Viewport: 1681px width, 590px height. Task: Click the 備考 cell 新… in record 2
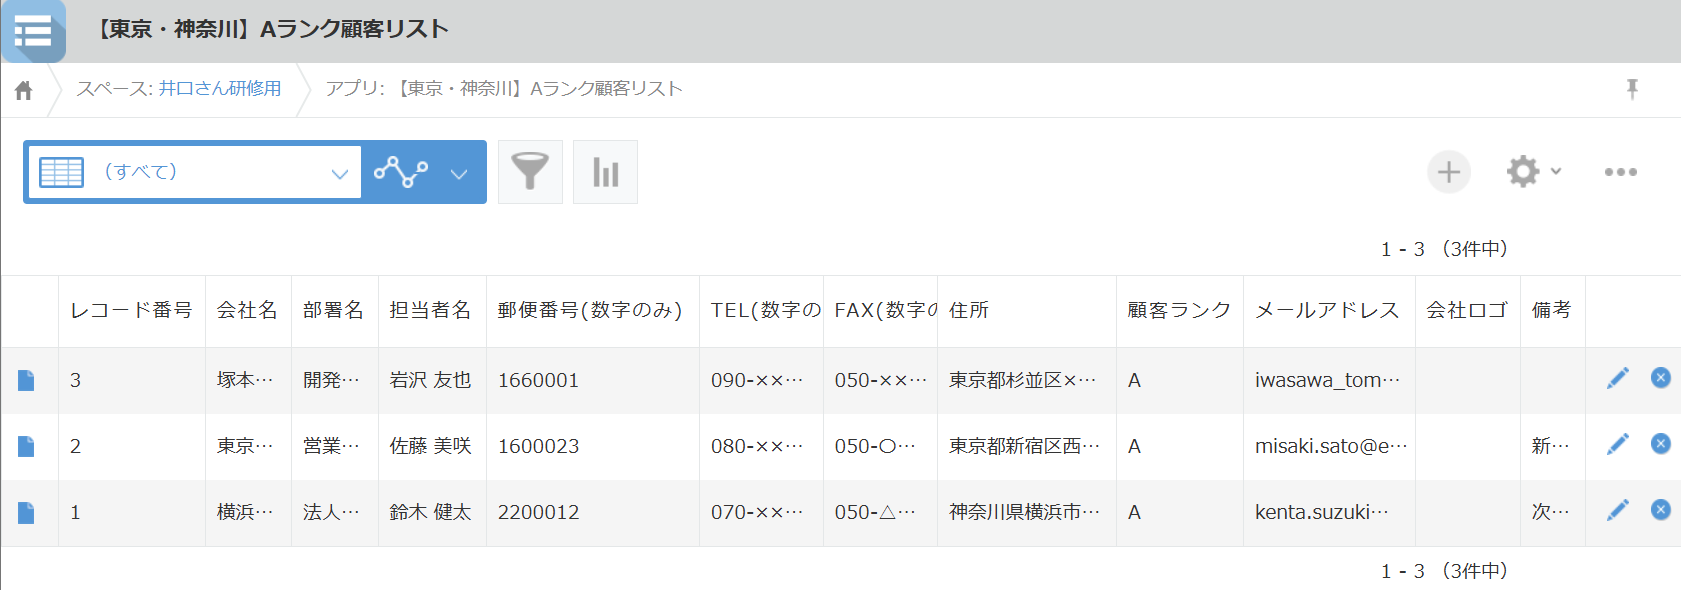pos(1552,446)
